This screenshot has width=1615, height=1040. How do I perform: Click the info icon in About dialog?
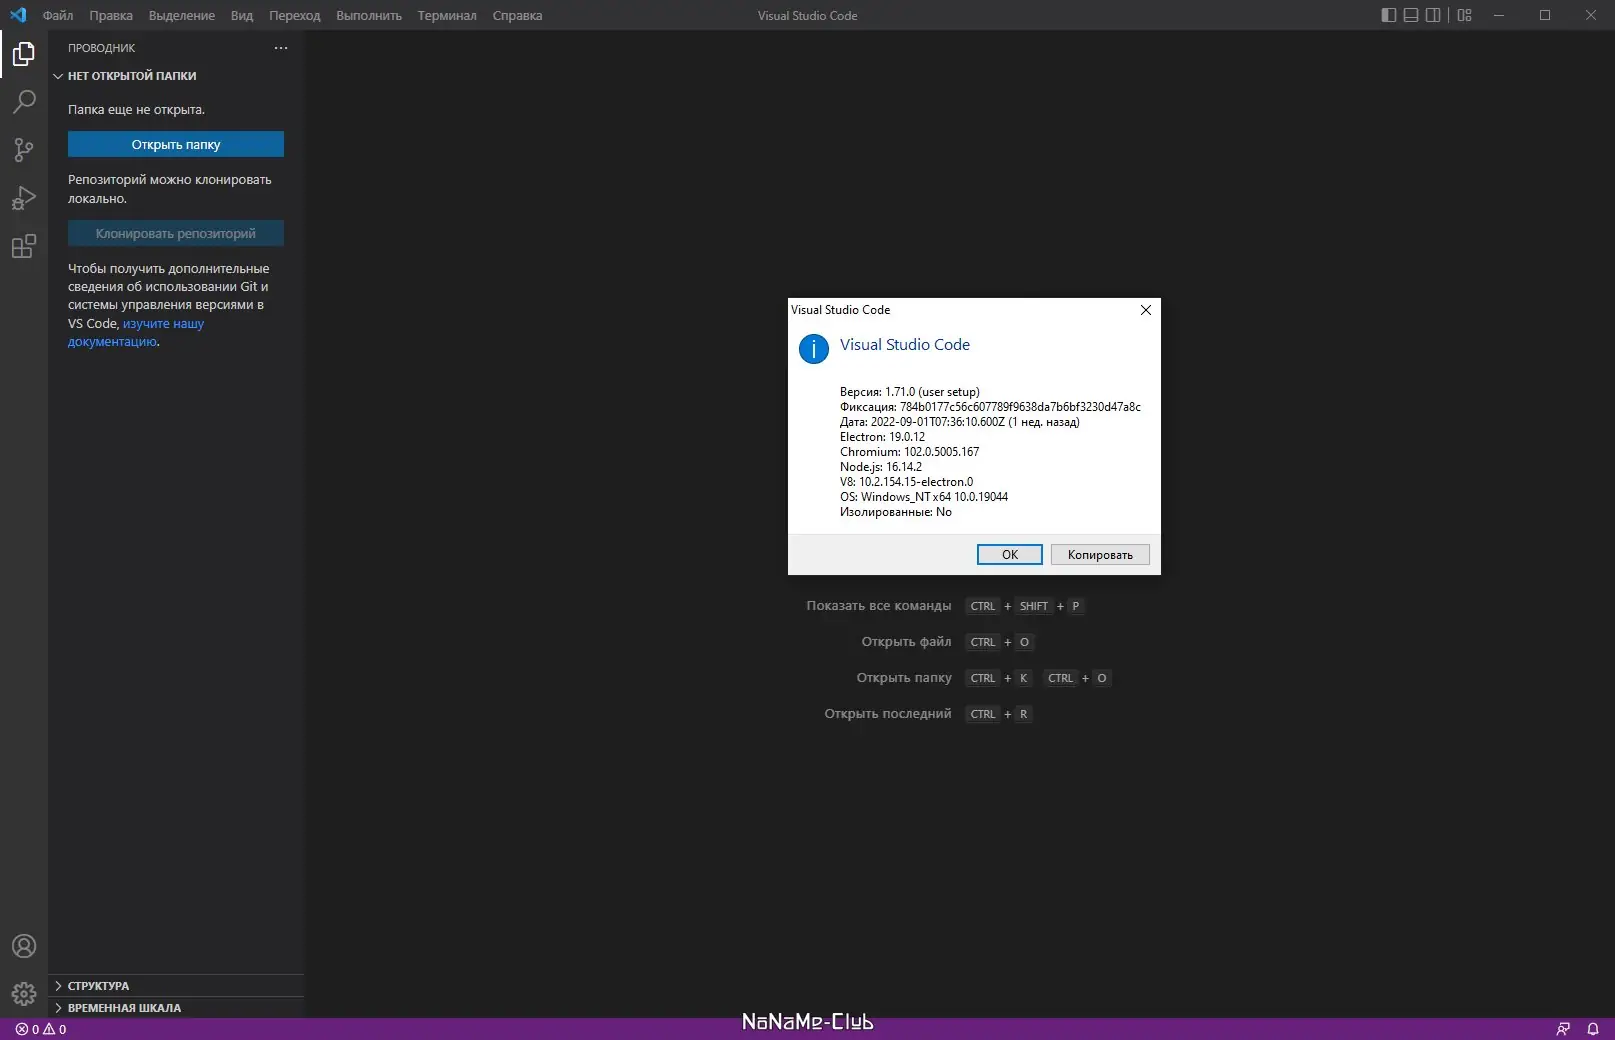pos(814,348)
